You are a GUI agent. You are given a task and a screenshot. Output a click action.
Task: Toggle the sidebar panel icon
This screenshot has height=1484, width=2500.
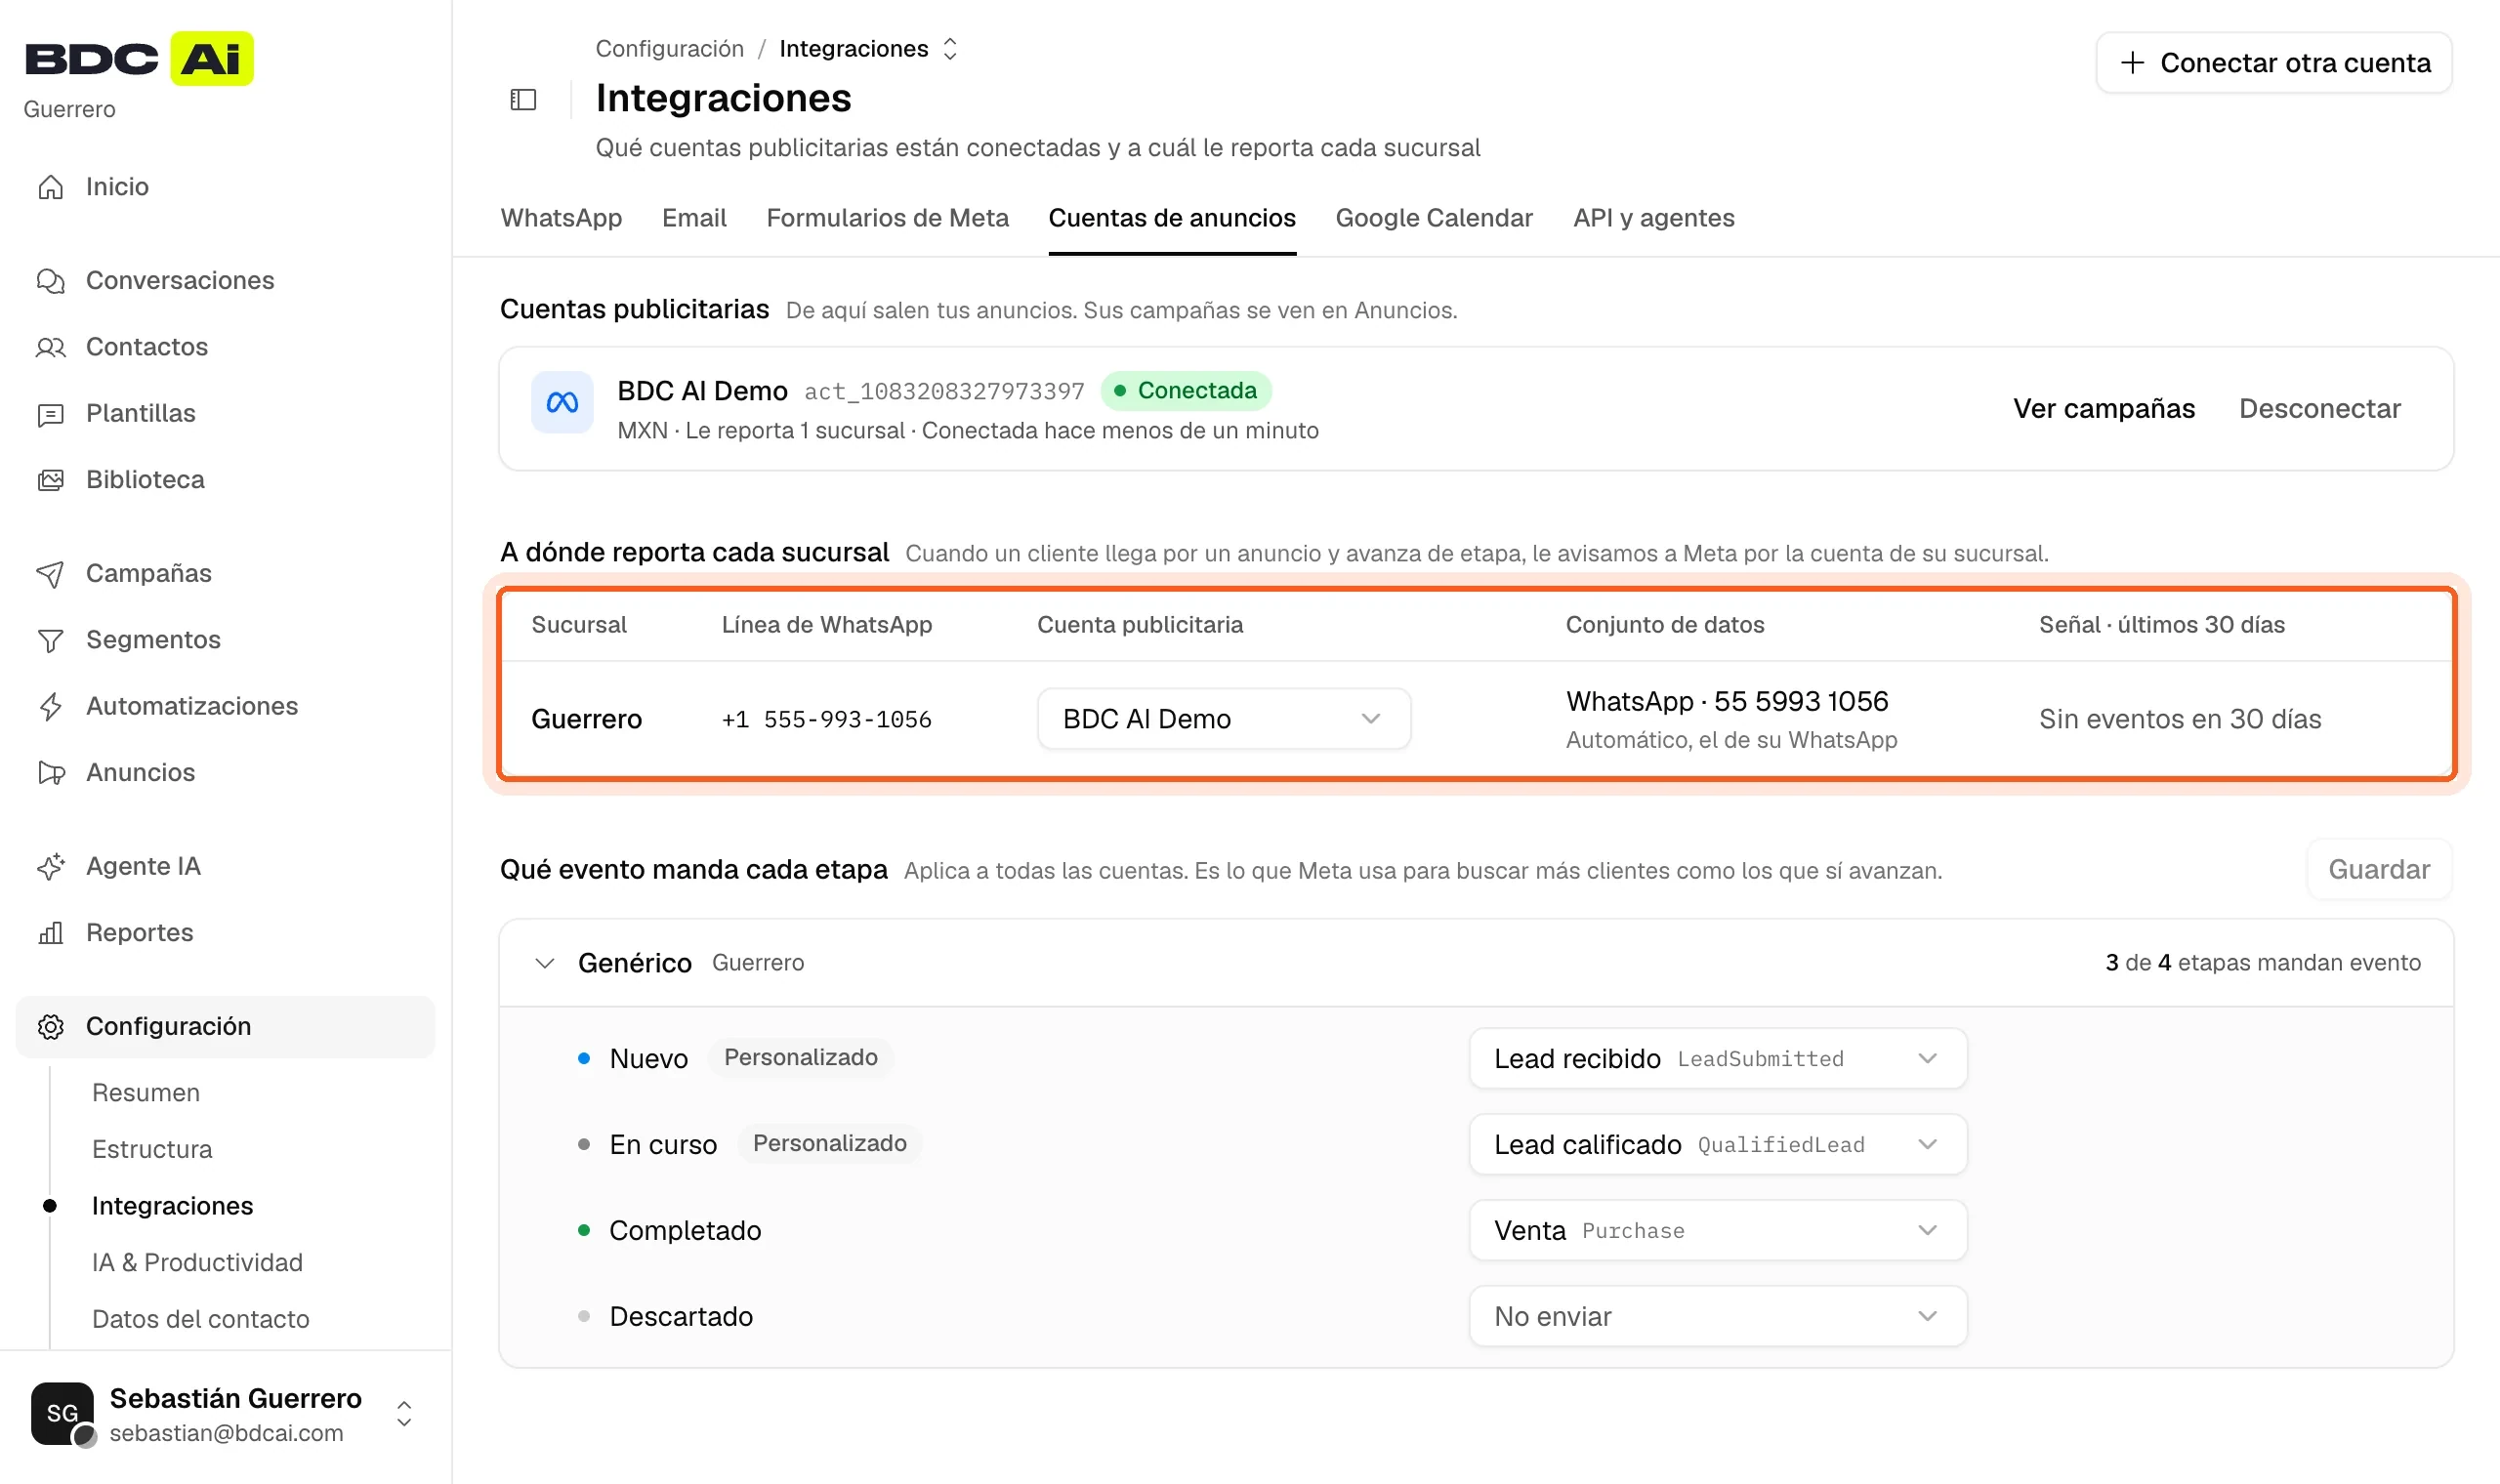[523, 99]
